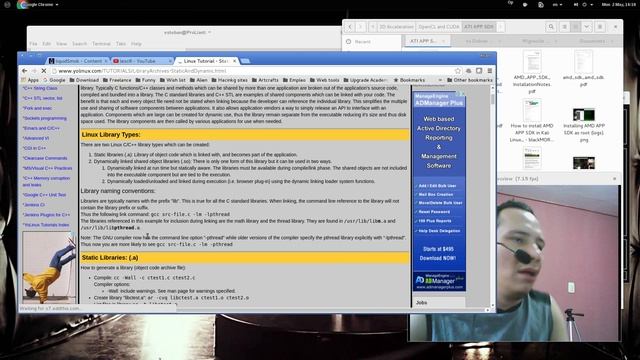Open the Upgrade Academy bookmarks folder

click(x=365, y=80)
